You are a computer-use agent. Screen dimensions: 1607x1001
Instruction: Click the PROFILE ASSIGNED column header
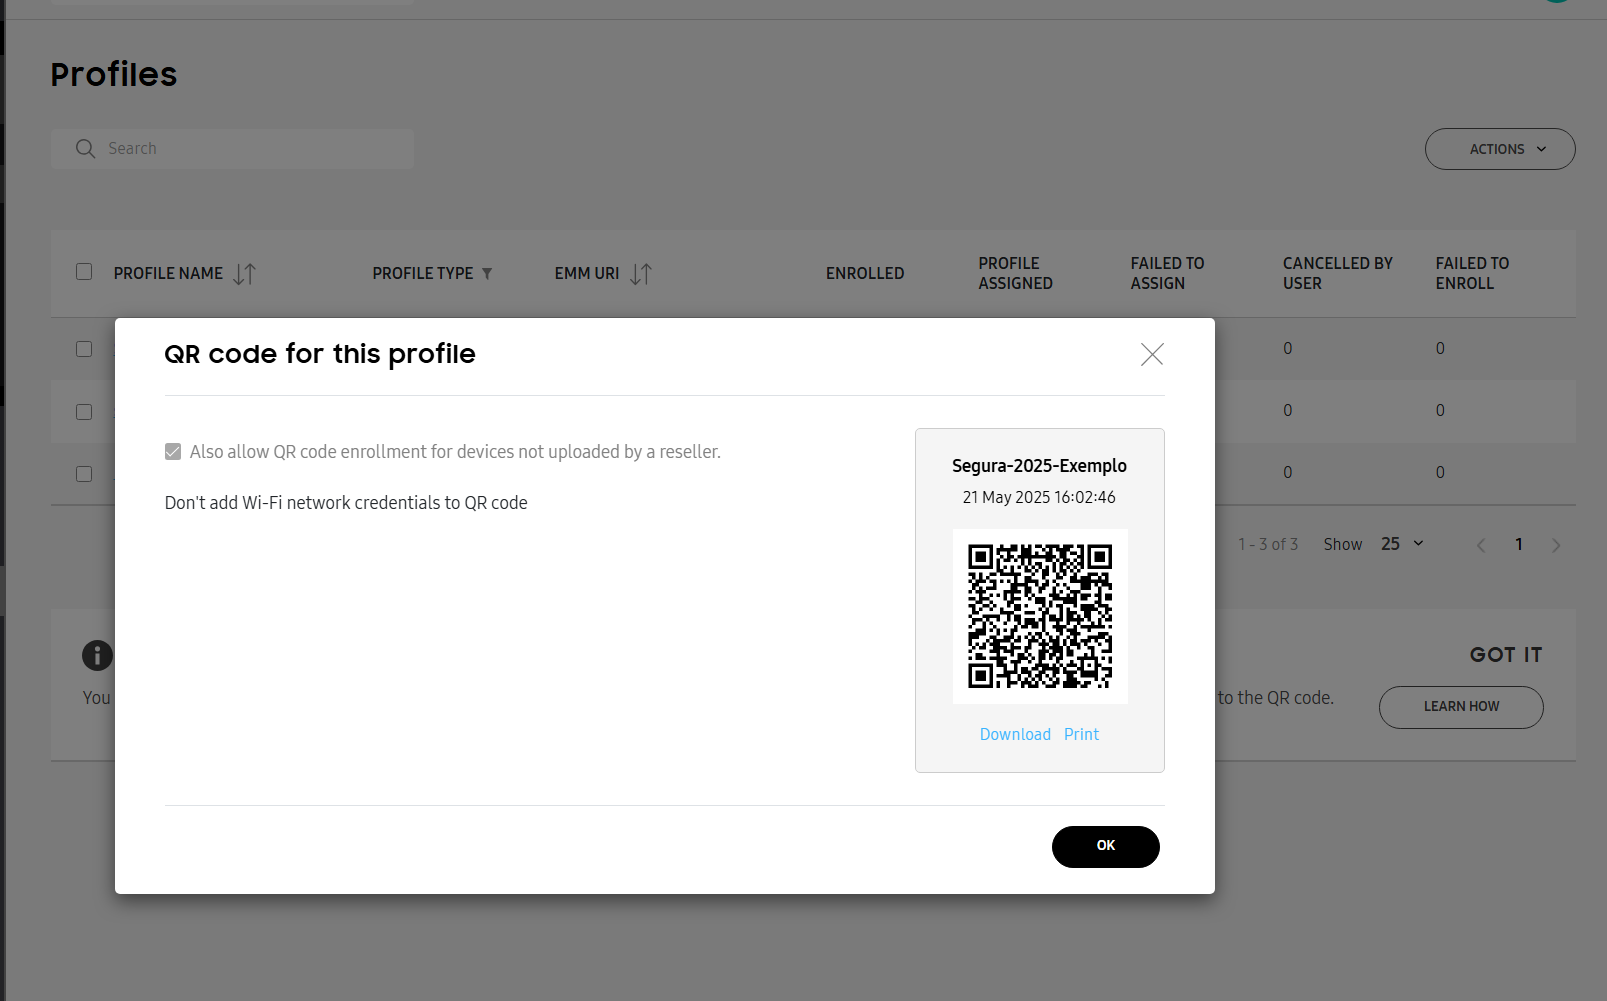click(1015, 273)
